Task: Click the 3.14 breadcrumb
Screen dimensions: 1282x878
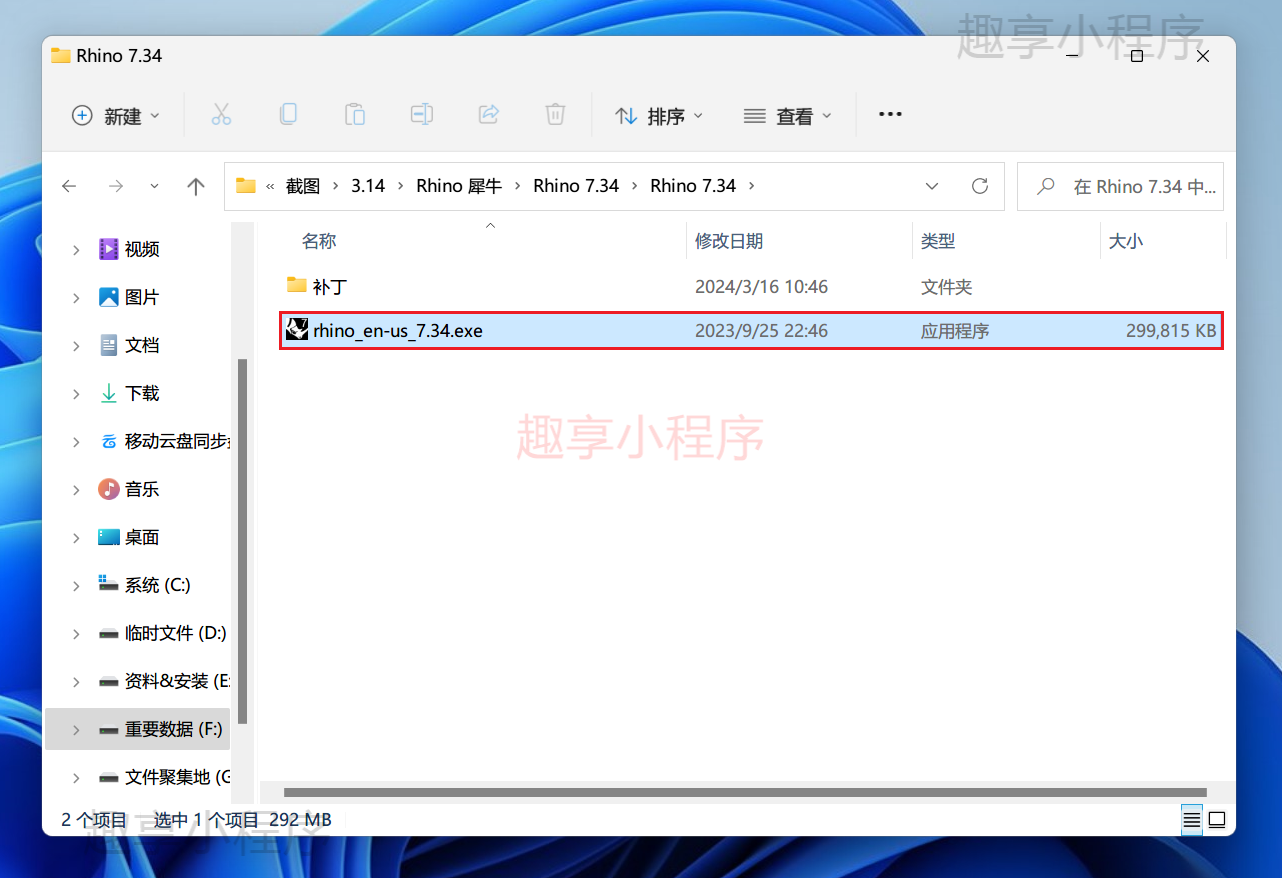Action: coord(368,186)
